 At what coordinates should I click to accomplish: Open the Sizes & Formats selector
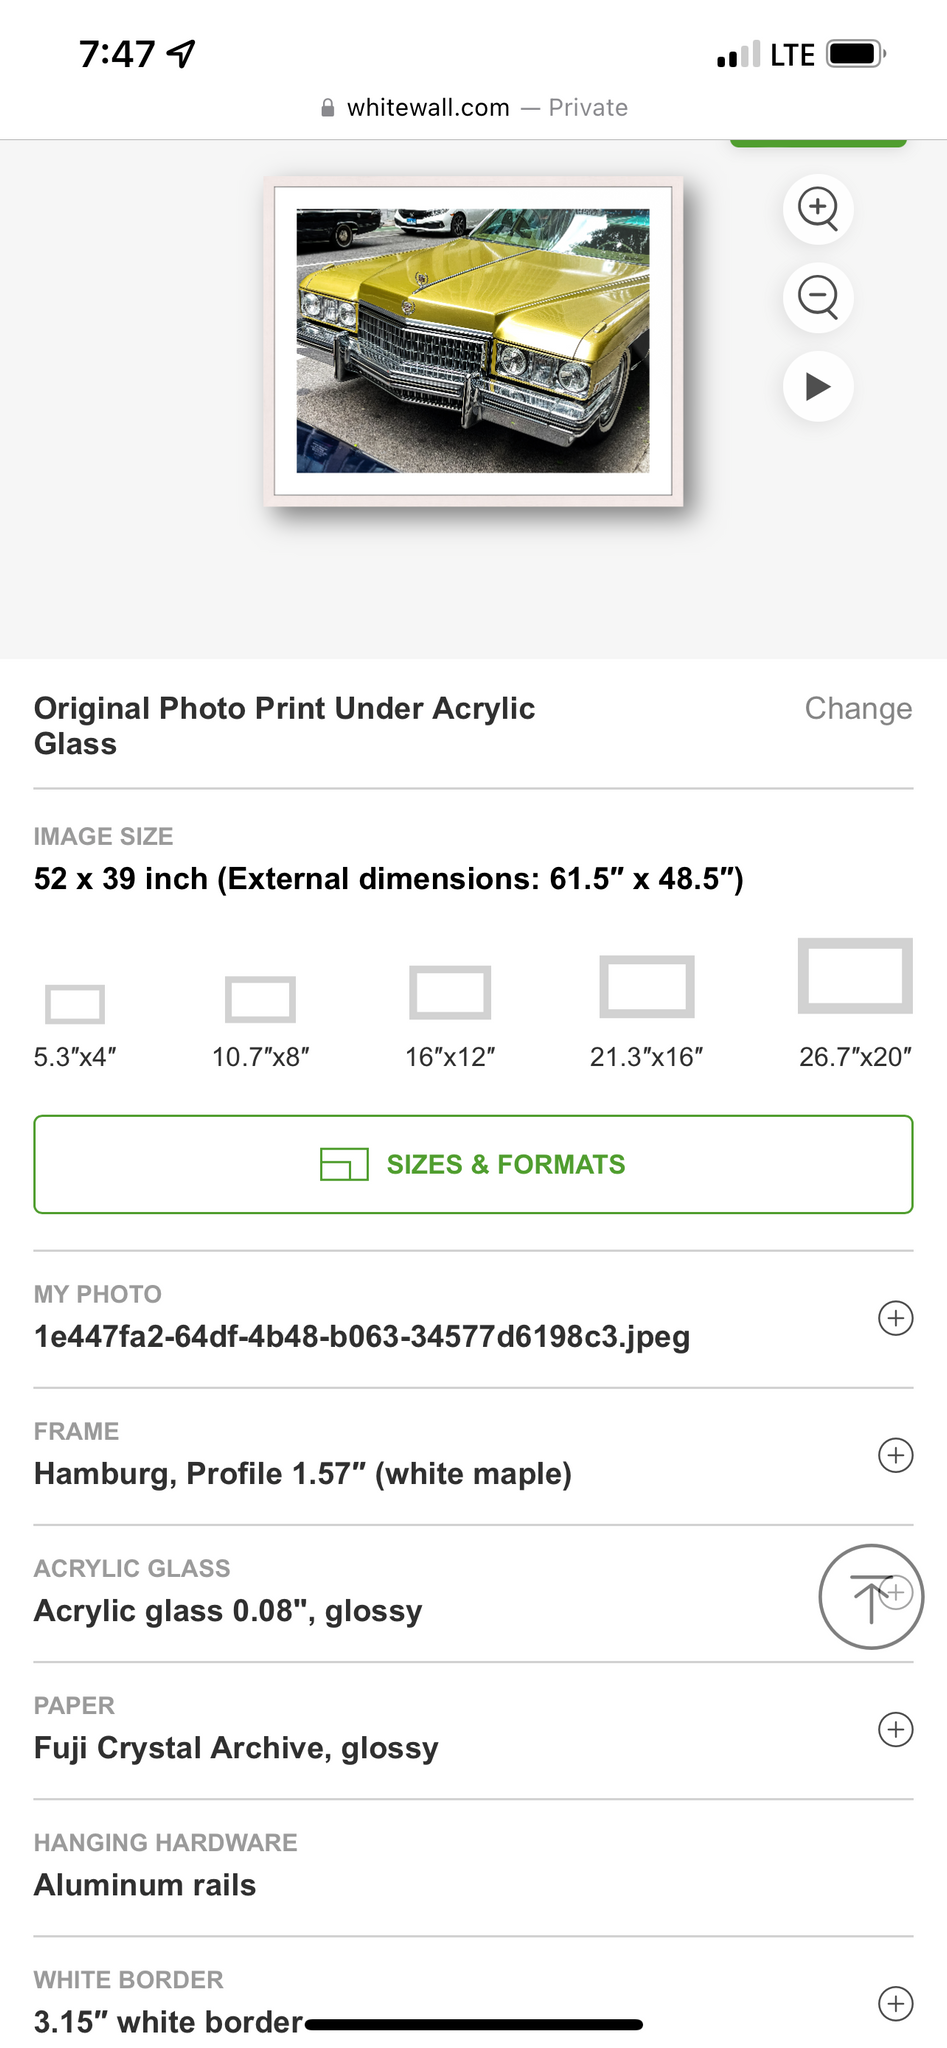[473, 1164]
